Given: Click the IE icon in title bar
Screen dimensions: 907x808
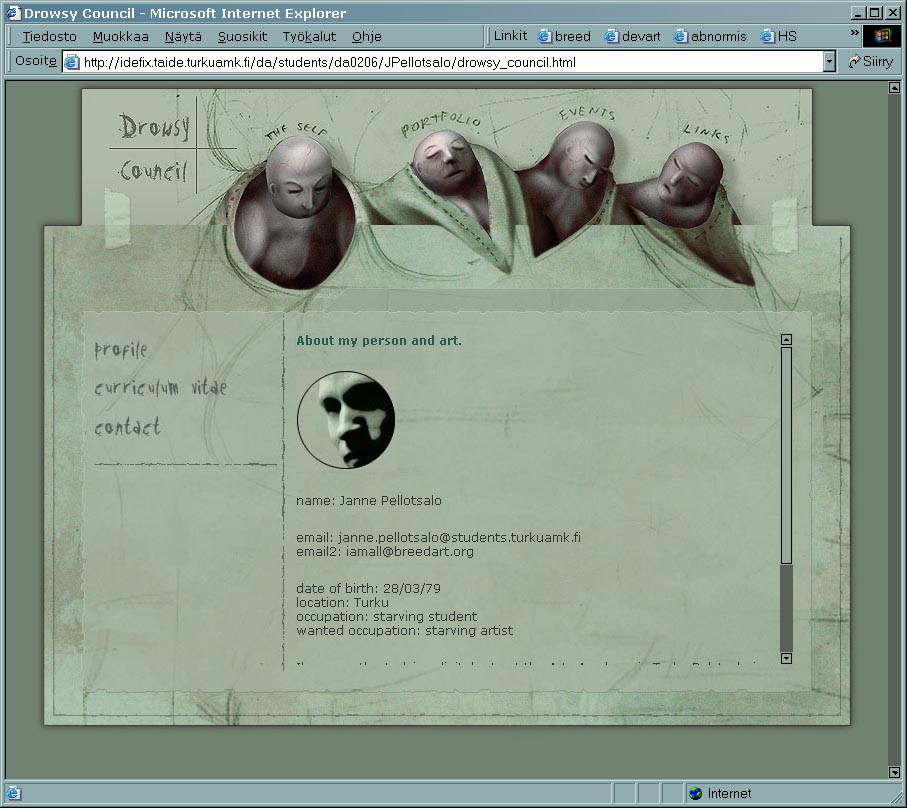Looking at the screenshot, I should (x=13, y=13).
